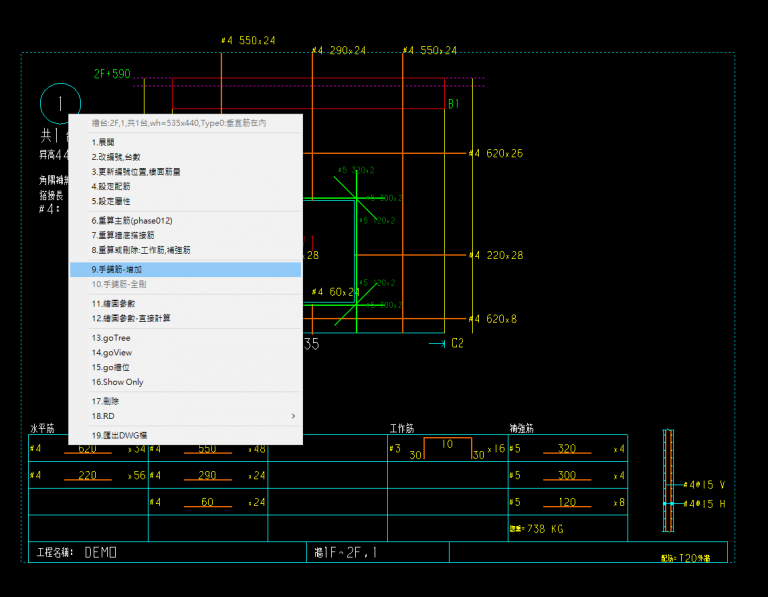768x597 pixels.
Task: Click the #4@15 V spacing label
Action: 704,485
